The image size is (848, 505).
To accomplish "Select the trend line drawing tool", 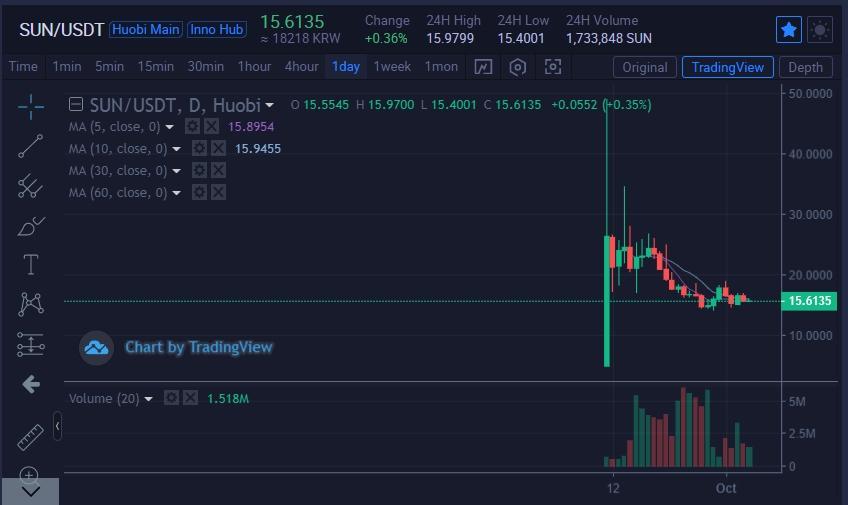I will tap(31, 147).
